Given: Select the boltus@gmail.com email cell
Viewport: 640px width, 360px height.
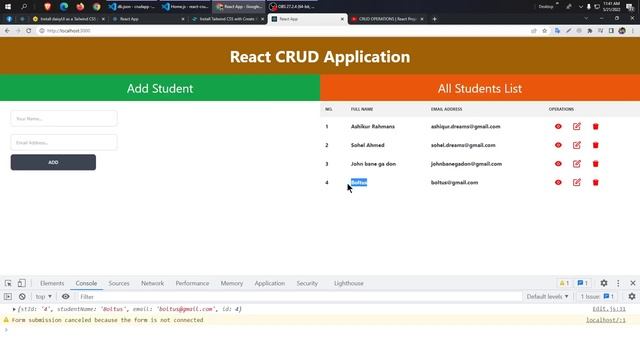Looking at the screenshot, I should (x=454, y=182).
